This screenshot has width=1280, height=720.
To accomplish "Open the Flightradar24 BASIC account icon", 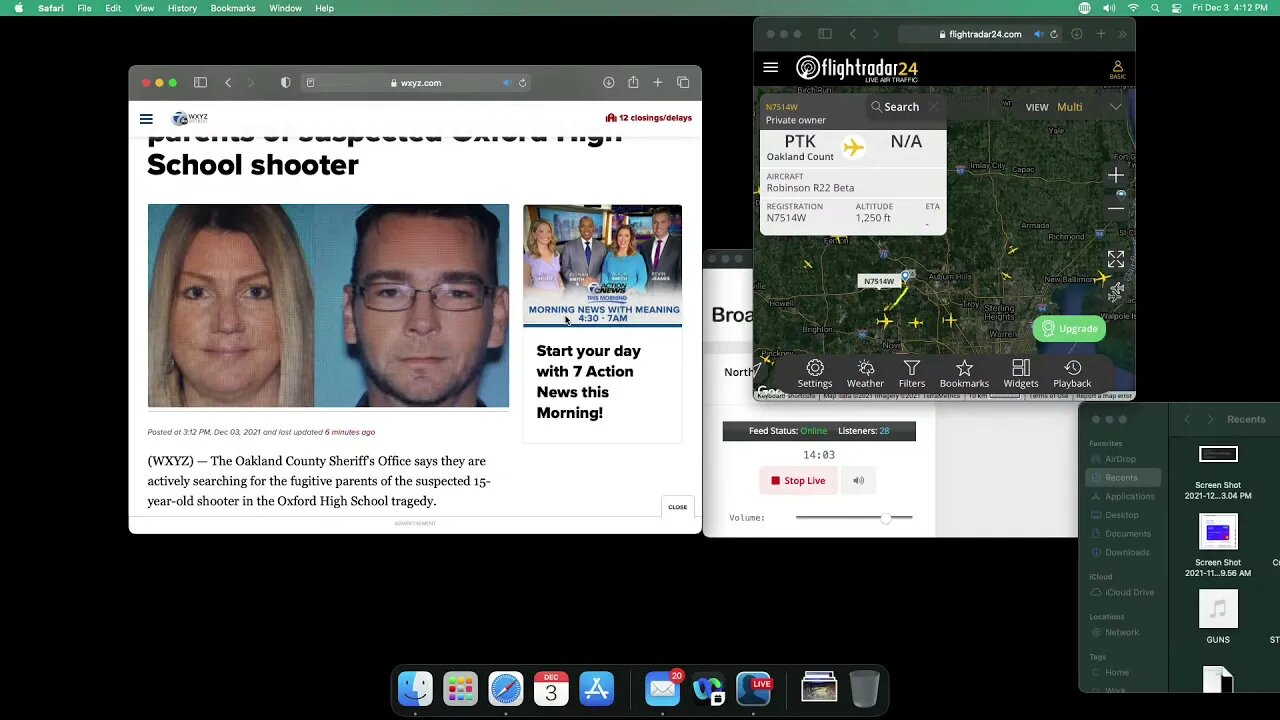I will click(1117, 69).
